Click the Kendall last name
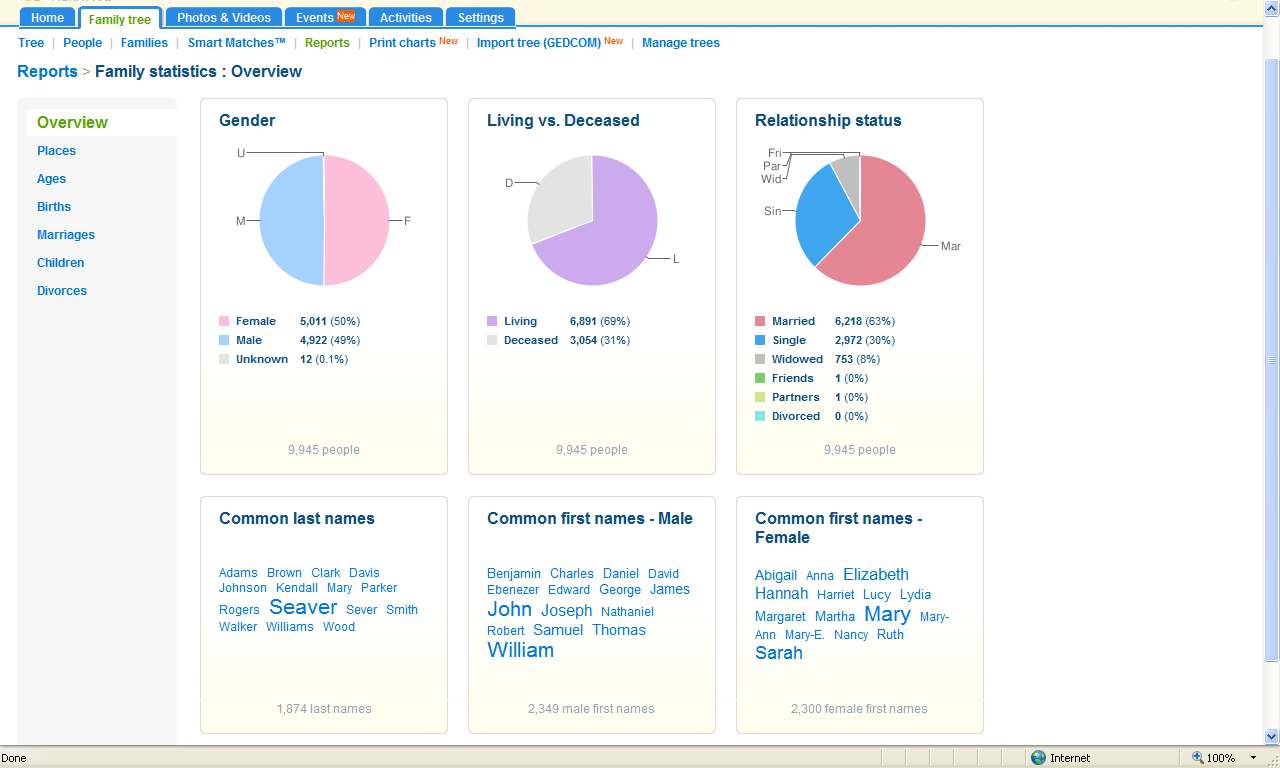Image resolution: width=1280 pixels, height=768 pixels. click(x=297, y=588)
